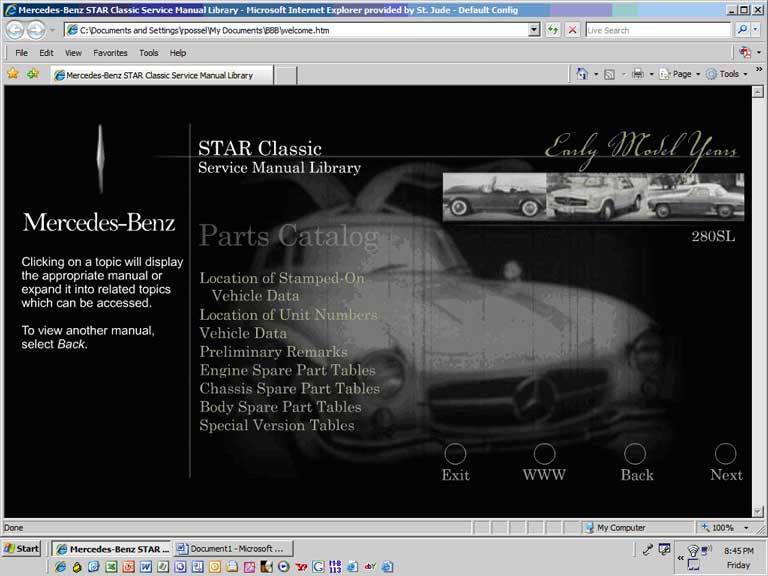Open the address bar history dropdown
The height and width of the screenshot is (576, 768).
click(x=534, y=30)
